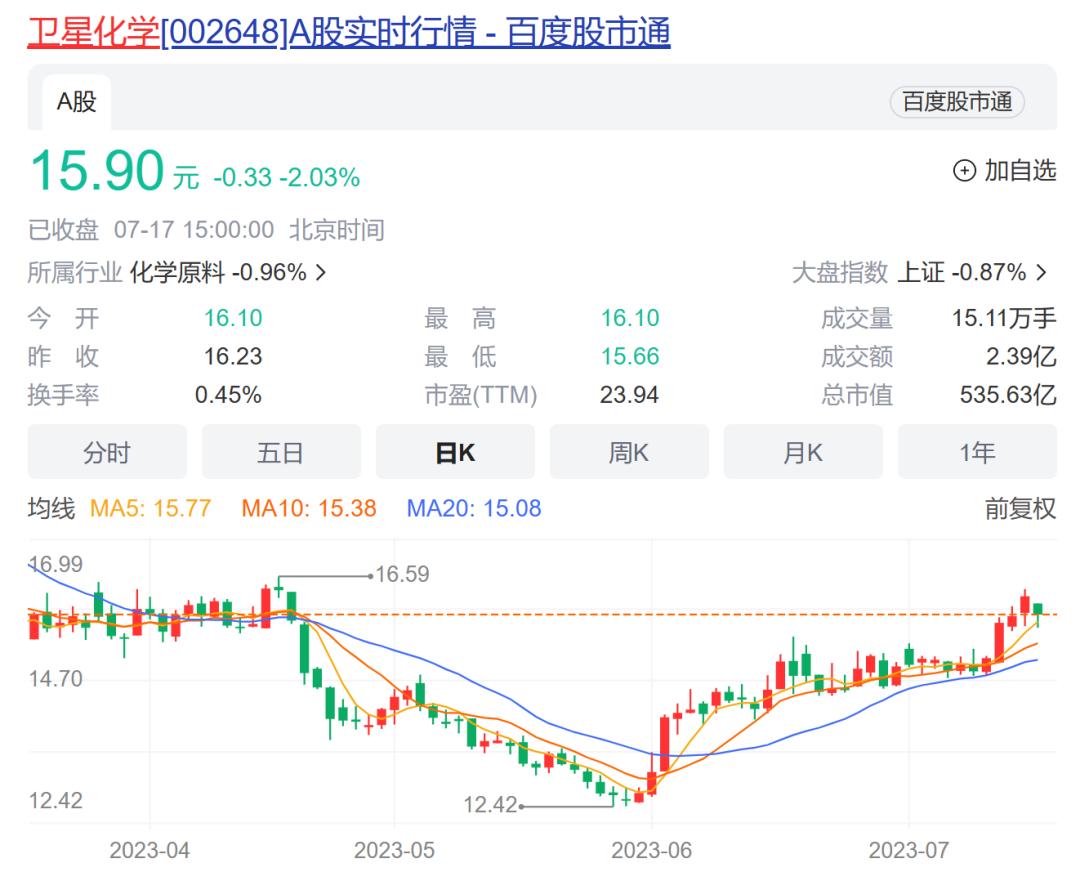Add stock via 加自选 label
This screenshot has width=1080, height=872.
(x=1019, y=170)
